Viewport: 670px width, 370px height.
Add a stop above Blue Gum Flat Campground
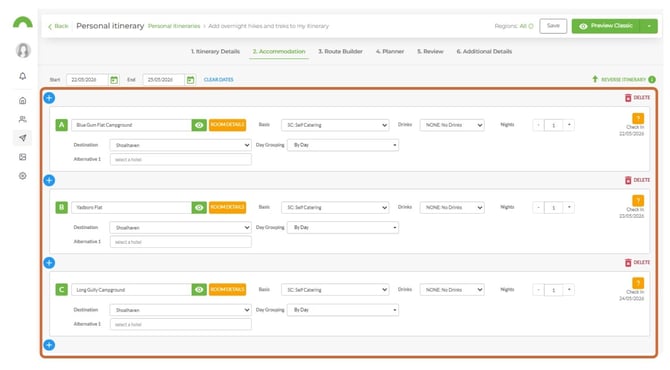pos(49,98)
